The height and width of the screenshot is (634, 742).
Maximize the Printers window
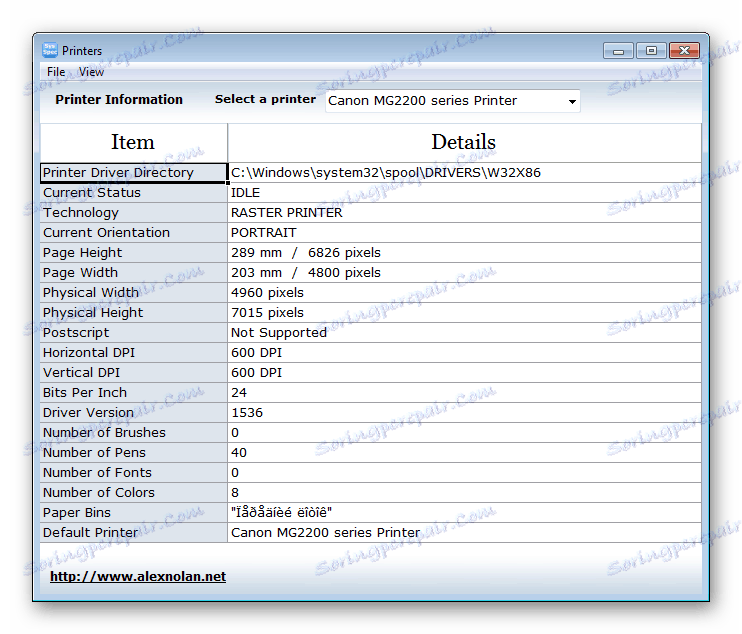651,51
